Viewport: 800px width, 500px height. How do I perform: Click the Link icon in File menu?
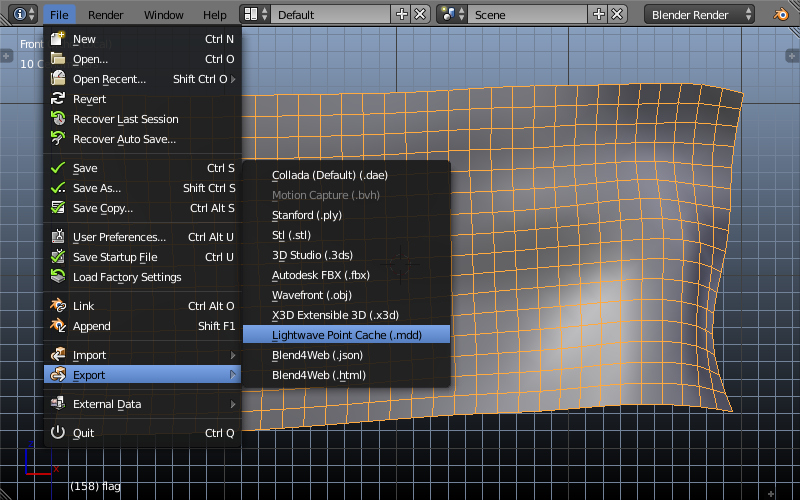point(58,305)
